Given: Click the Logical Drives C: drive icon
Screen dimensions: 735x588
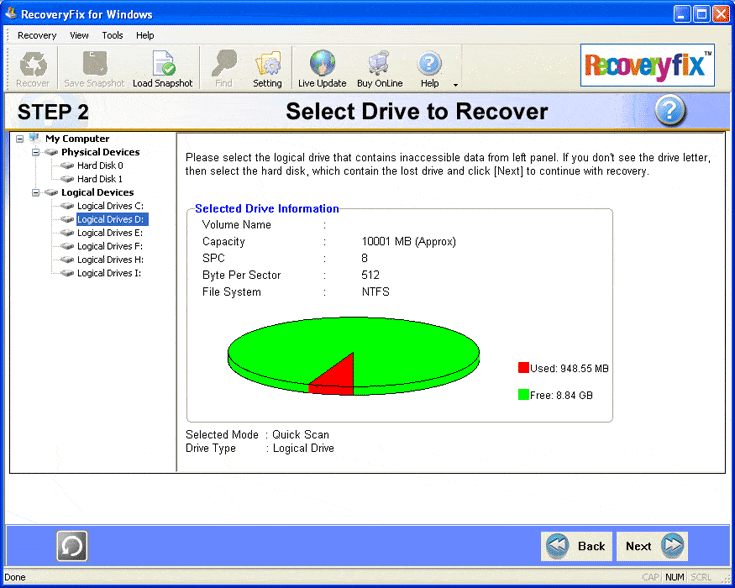Looking at the screenshot, I should pos(68,206).
